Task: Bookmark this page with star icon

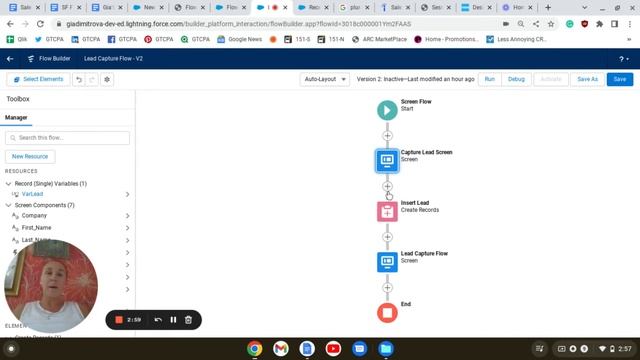Action: point(551,24)
